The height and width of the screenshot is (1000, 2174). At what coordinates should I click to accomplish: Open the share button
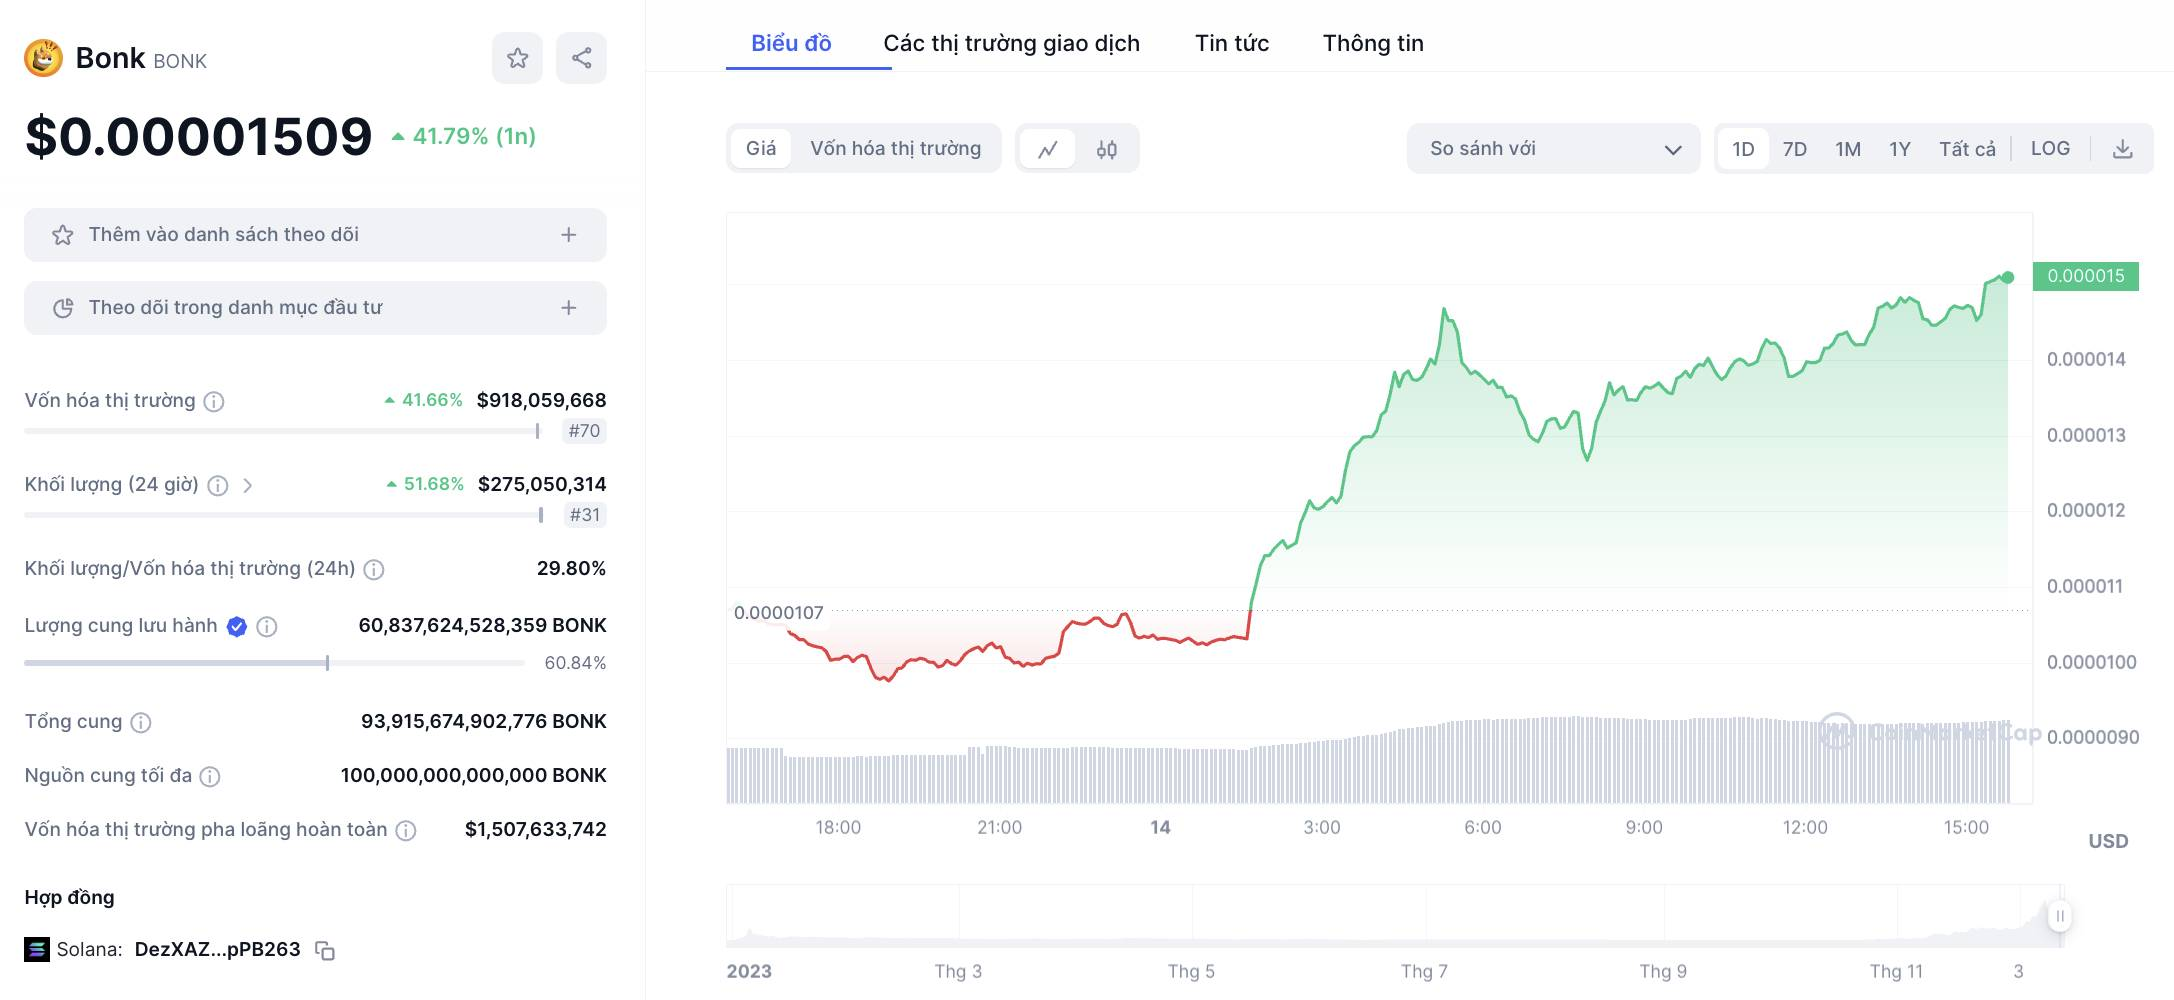pos(581,58)
